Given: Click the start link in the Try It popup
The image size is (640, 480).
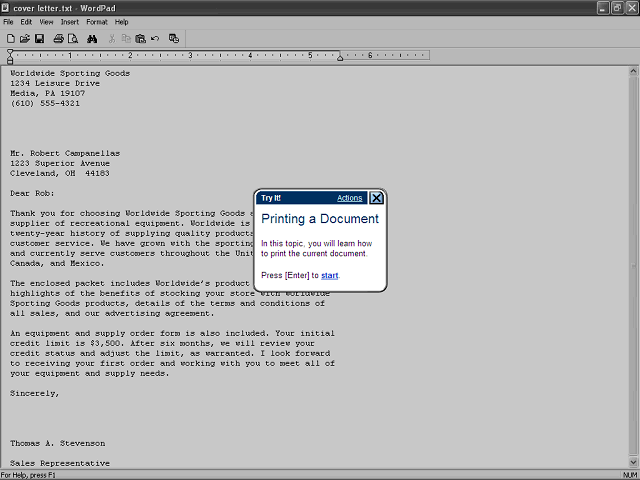Looking at the screenshot, I should coord(329,276).
